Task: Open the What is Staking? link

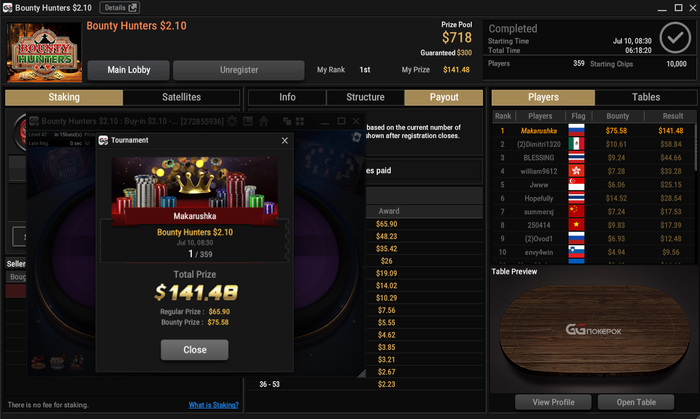Action: click(213, 405)
